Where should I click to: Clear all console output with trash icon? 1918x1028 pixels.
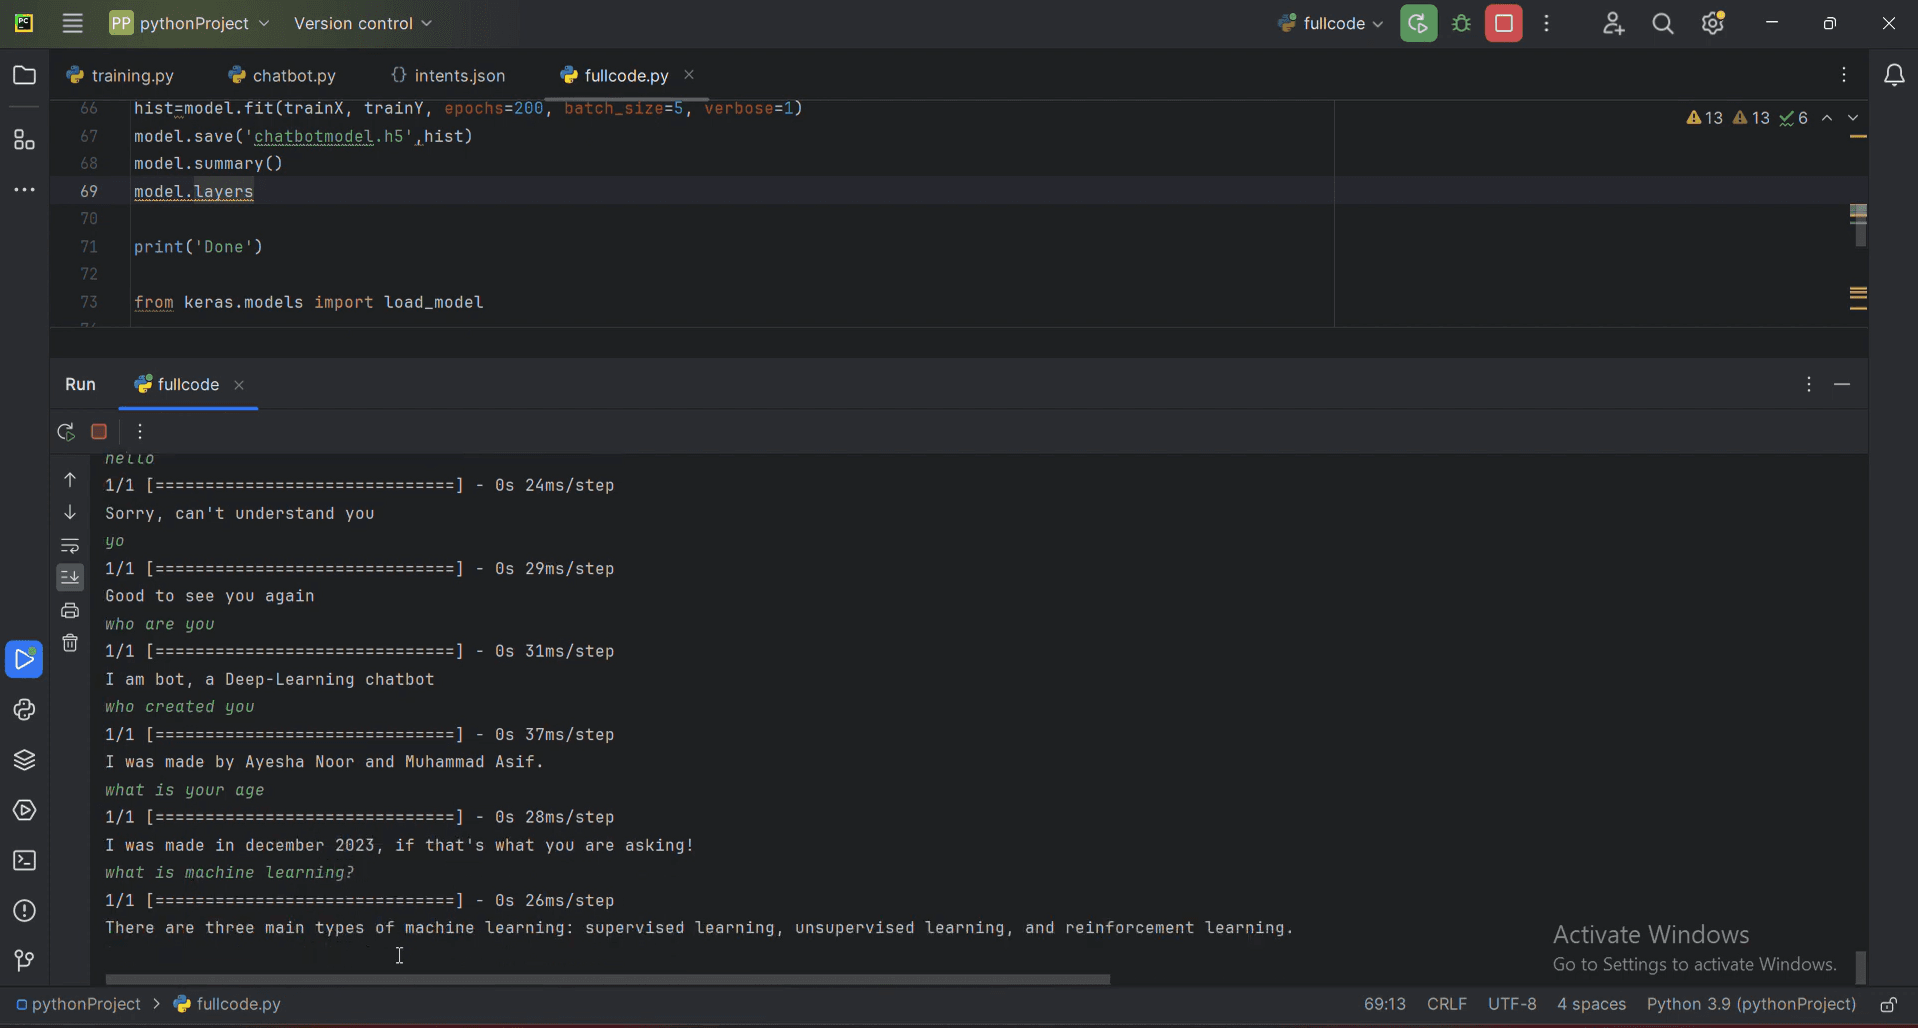pos(70,644)
